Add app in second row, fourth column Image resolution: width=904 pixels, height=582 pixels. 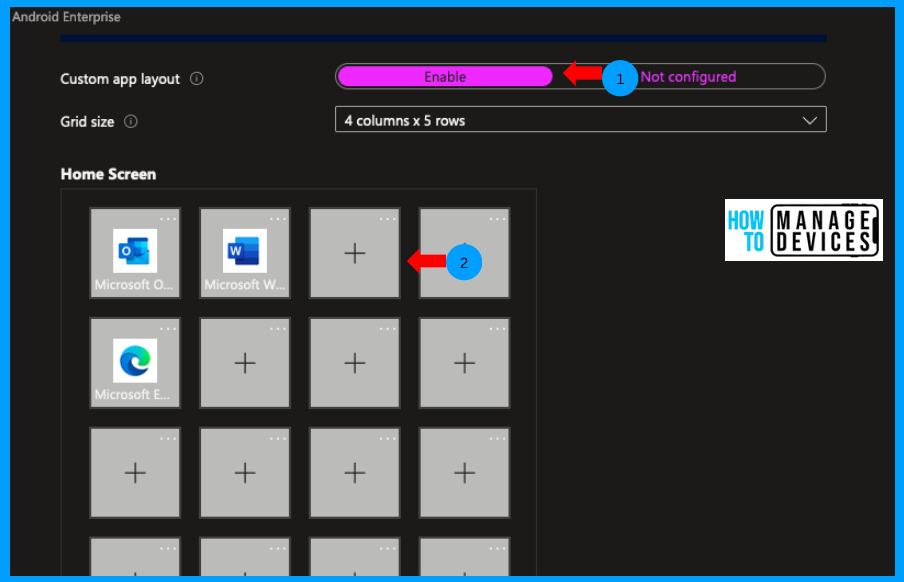point(464,363)
